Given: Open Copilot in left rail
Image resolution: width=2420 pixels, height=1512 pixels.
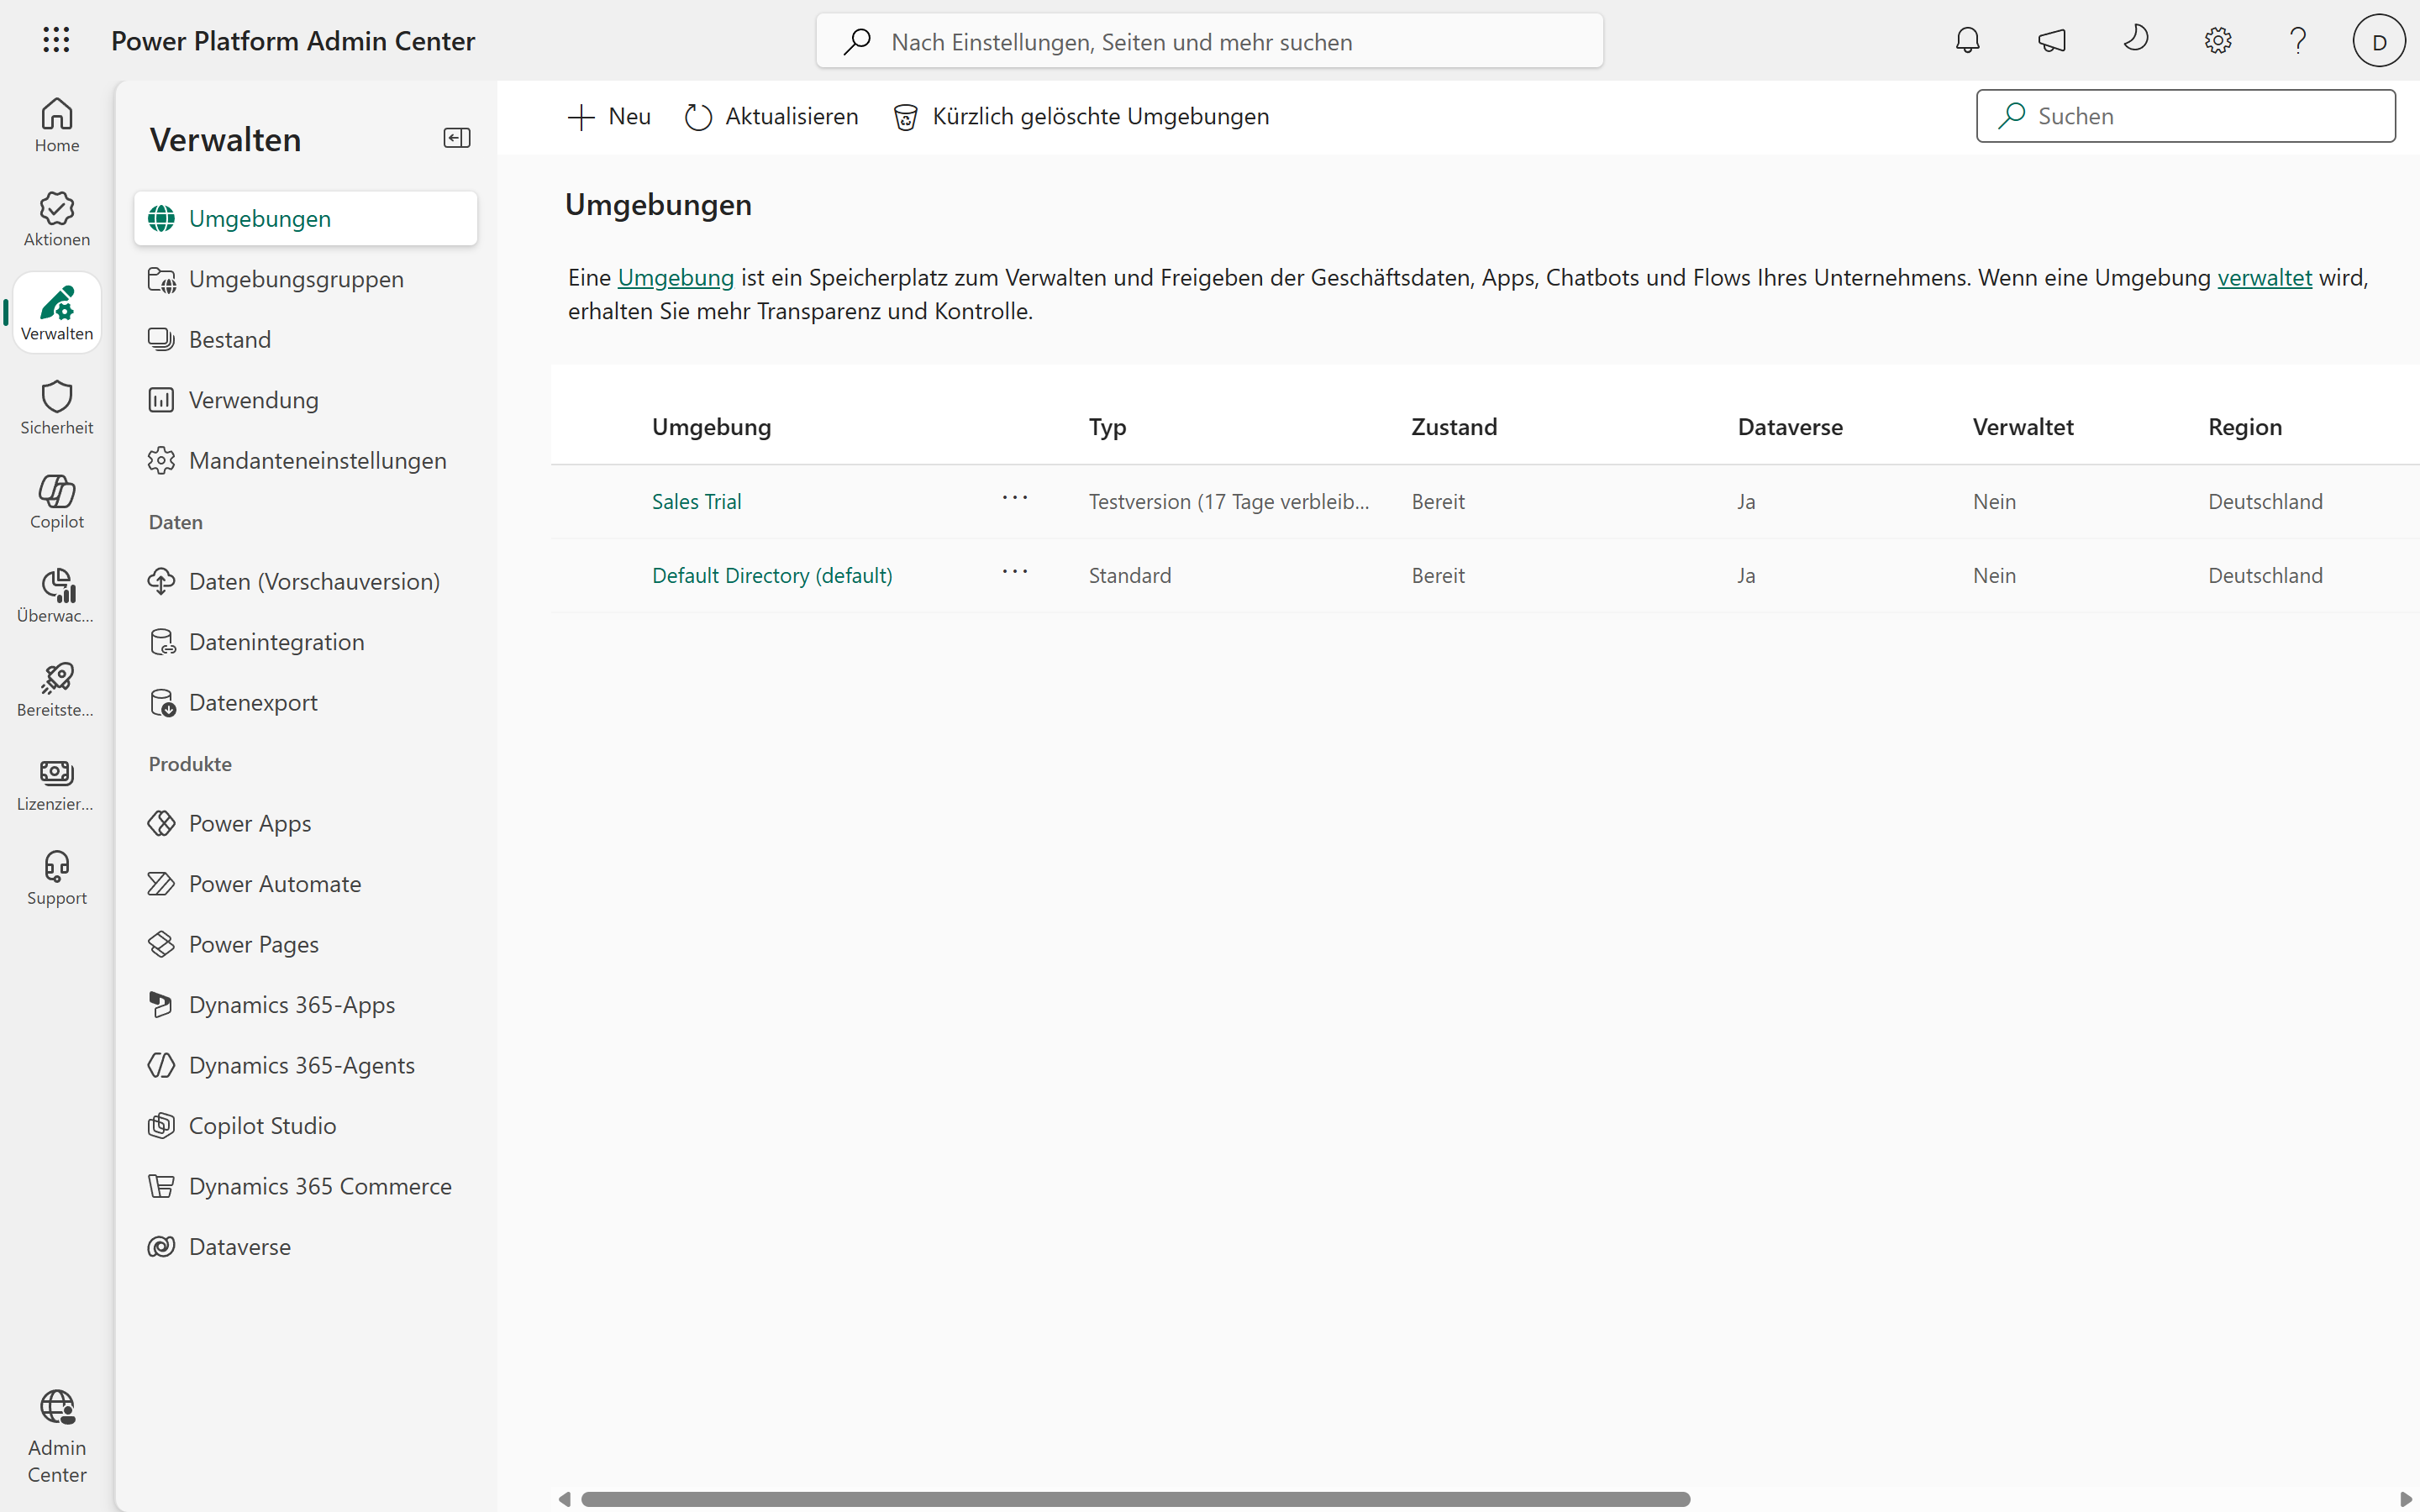Looking at the screenshot, I should (57, 501).
